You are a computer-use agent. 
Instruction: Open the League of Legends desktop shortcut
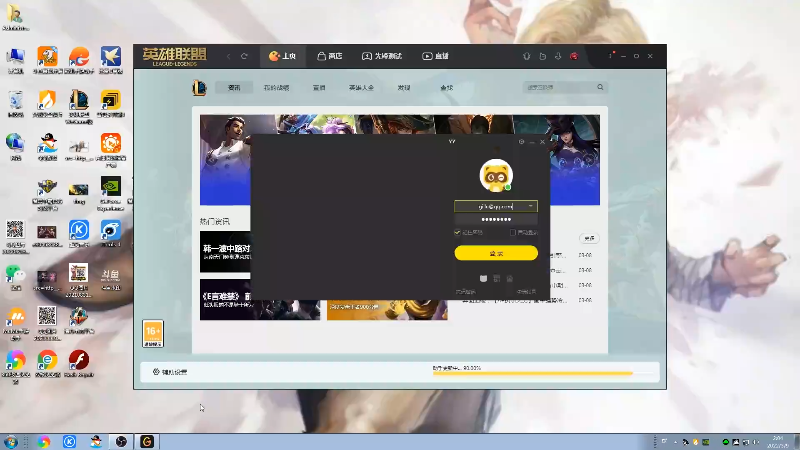pos(79,106)
